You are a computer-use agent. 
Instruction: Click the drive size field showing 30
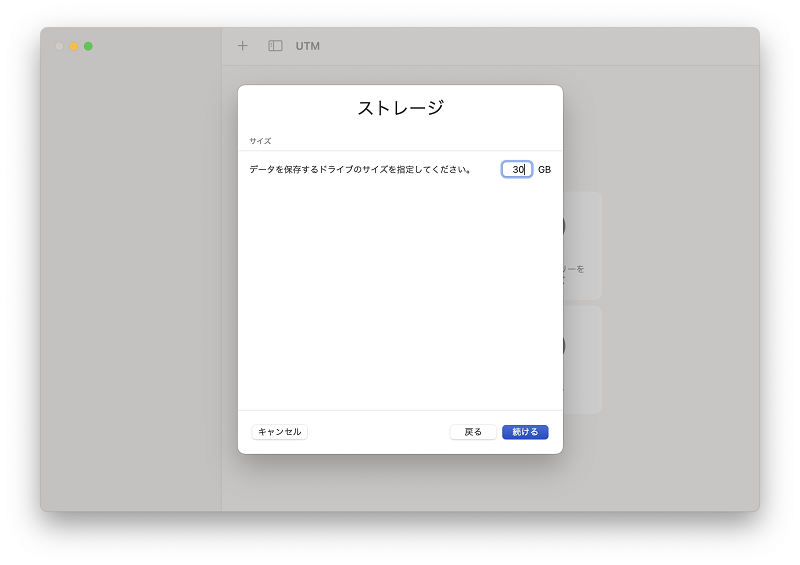(x=517, y=169)
